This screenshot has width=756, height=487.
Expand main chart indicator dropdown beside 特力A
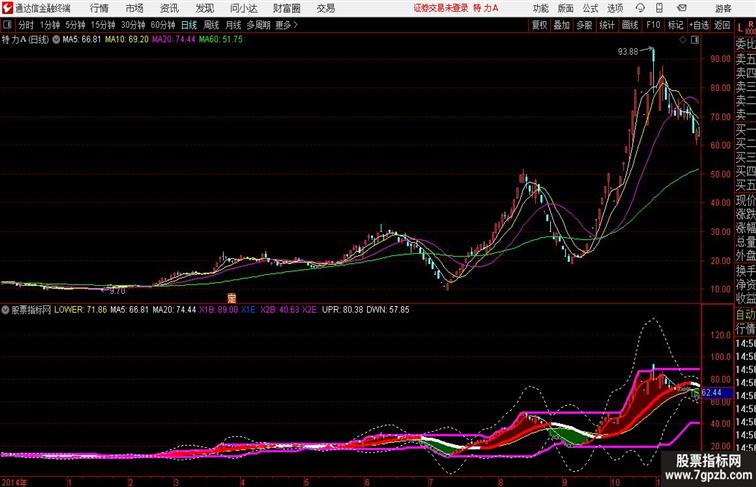56,40
